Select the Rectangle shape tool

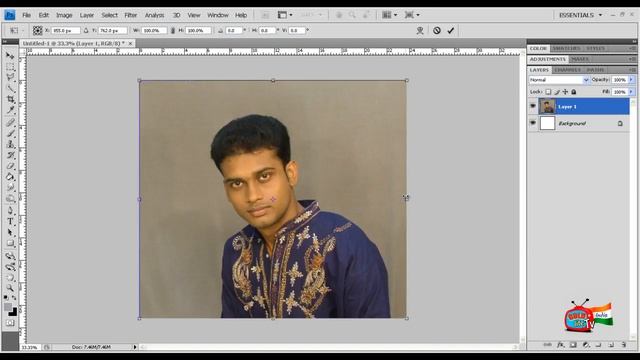pyautogui.click(x=10, y=244)
